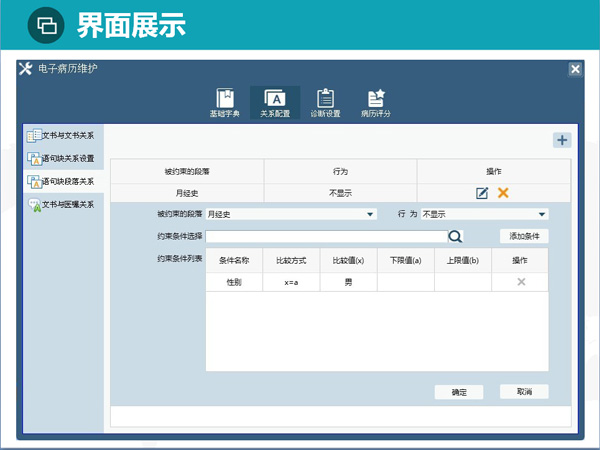Screen dimensions: 600x450
Task: Select 文书与医嘱关系 in sidebar
Action: pos(64,205)
